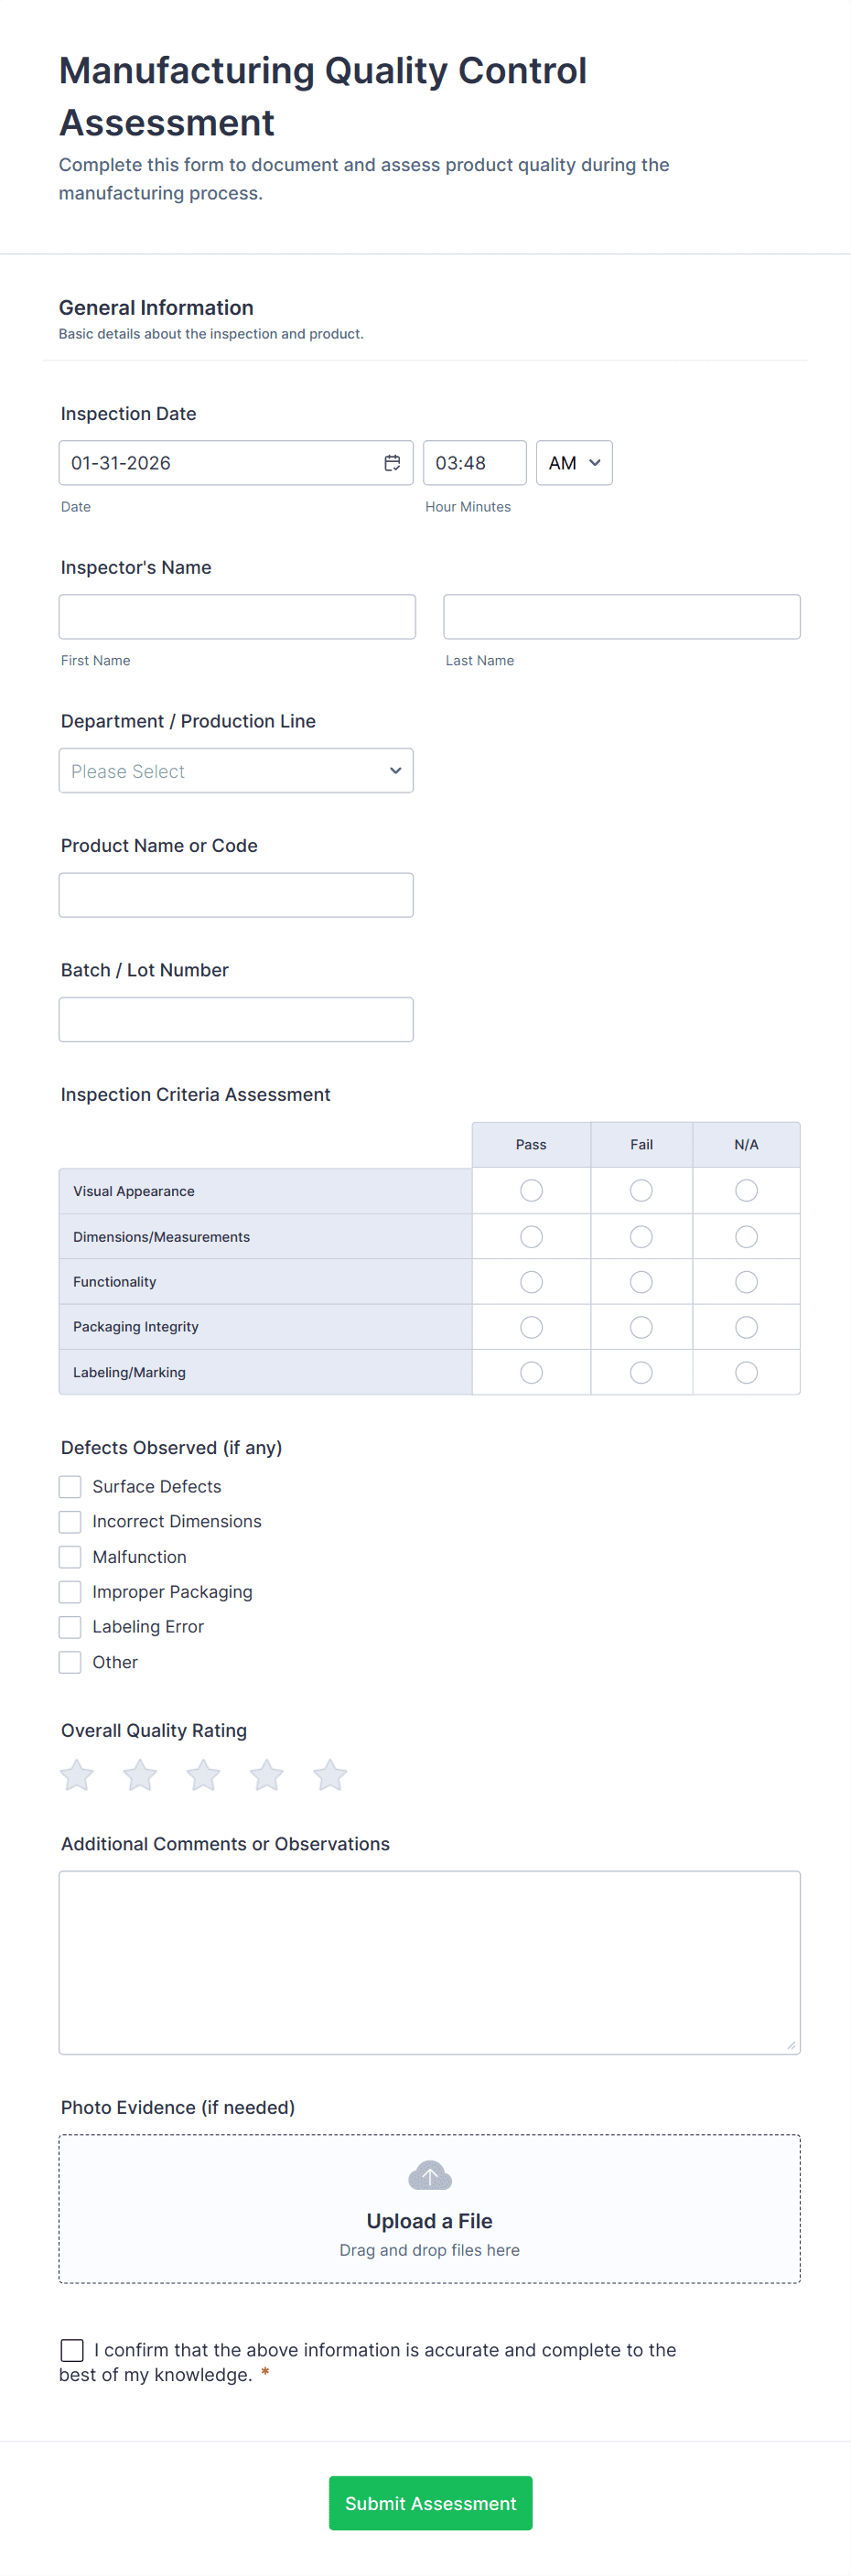Viewport: 851px width, 2576px height.
Task: Tick the Malfunction defect option
Action: (70, 1557)
